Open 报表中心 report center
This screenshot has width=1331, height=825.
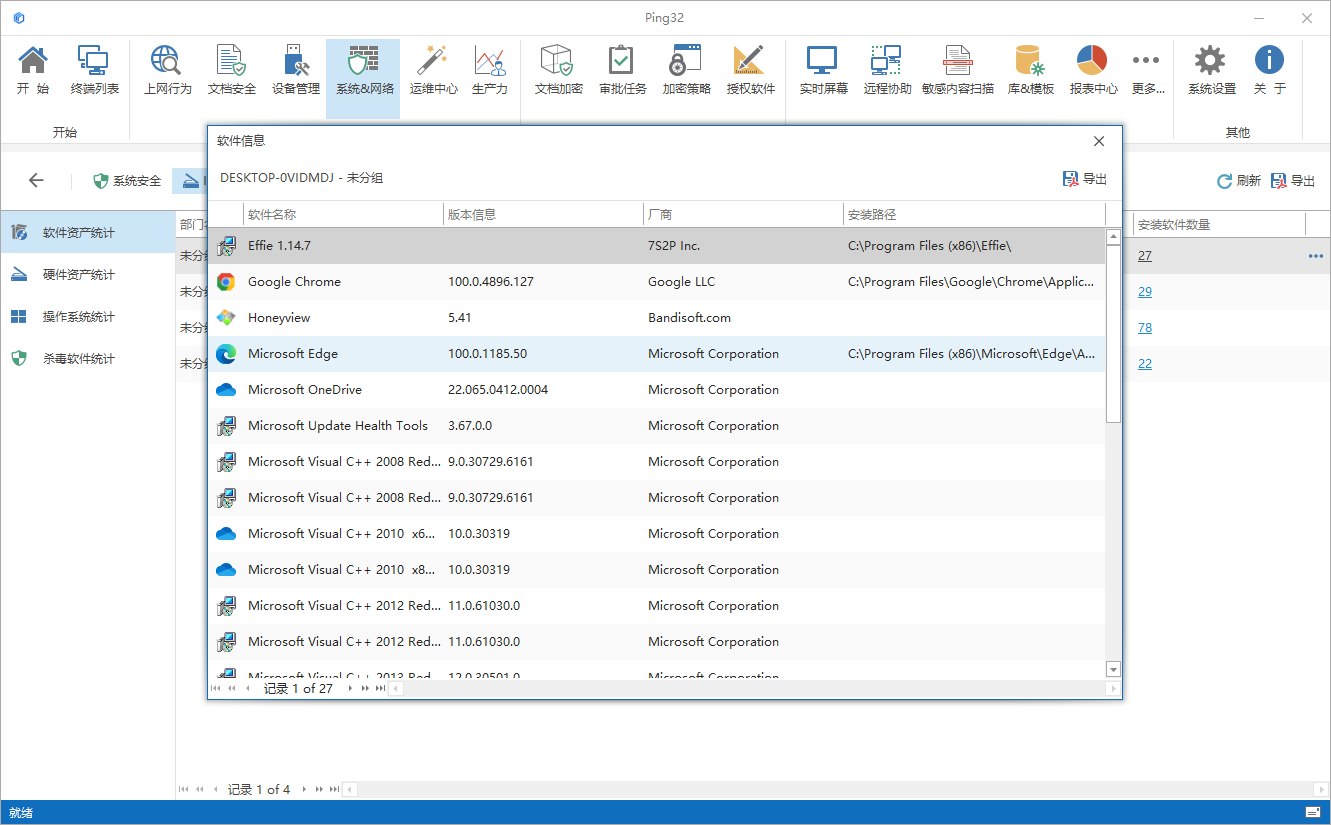(1093, 70)
